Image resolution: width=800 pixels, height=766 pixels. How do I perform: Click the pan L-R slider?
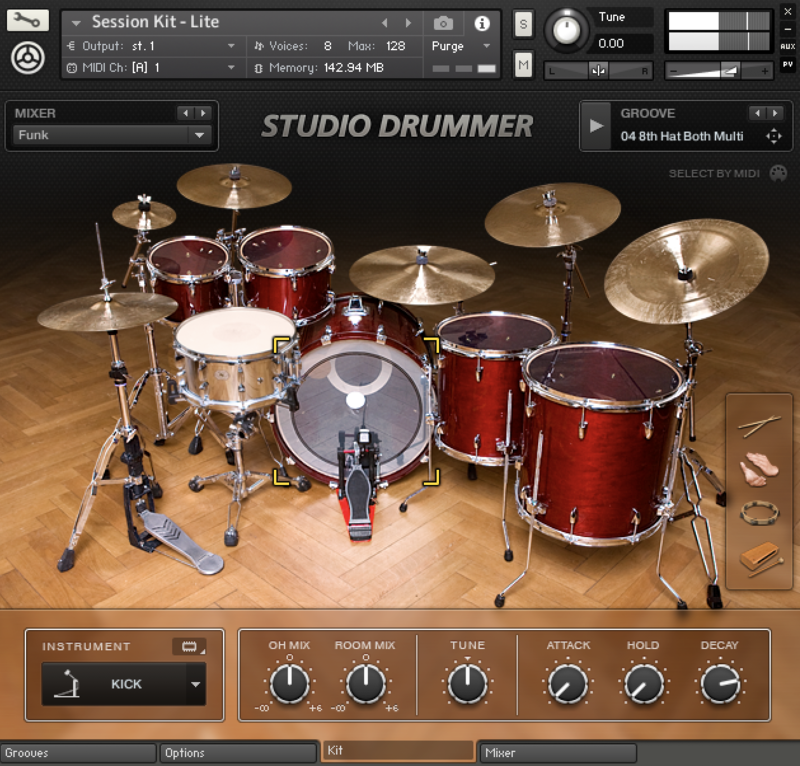tap(597, 70)
